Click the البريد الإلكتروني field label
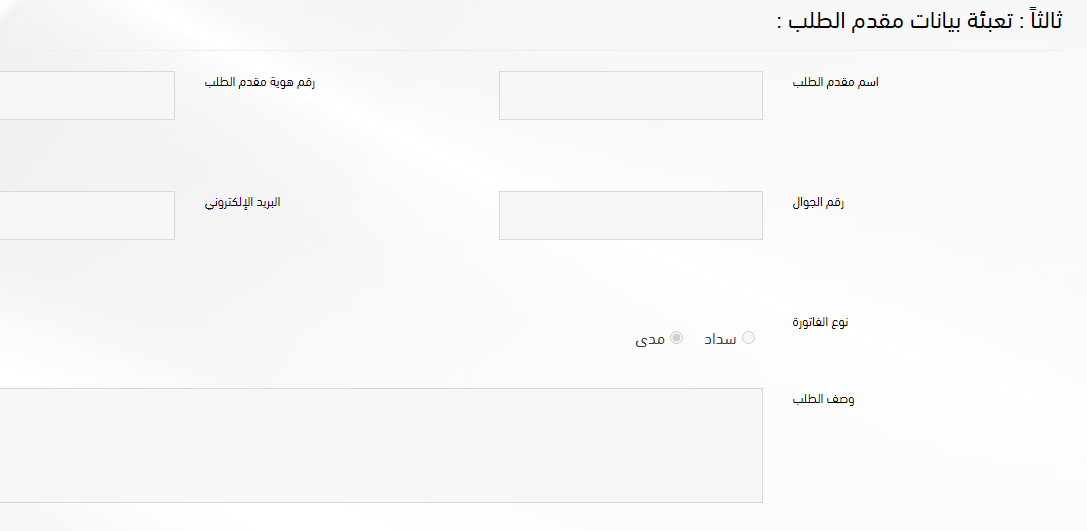Viewport: 1087px width, 531px height. click(x=242, y=202)
